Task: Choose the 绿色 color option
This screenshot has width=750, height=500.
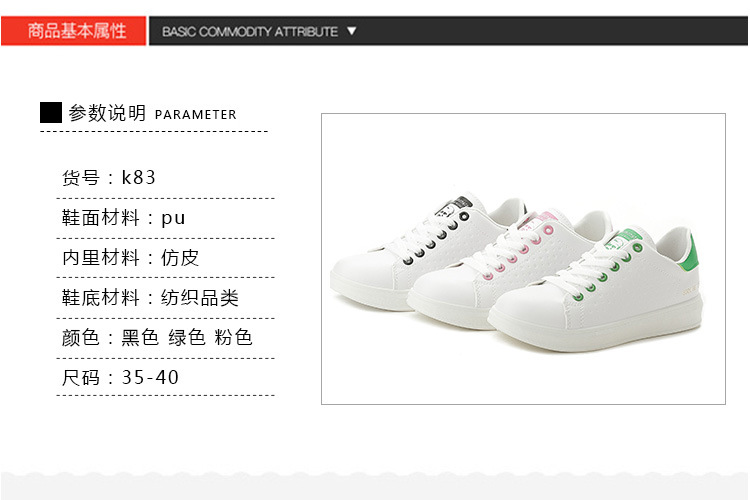Action: tap(187, 338)
